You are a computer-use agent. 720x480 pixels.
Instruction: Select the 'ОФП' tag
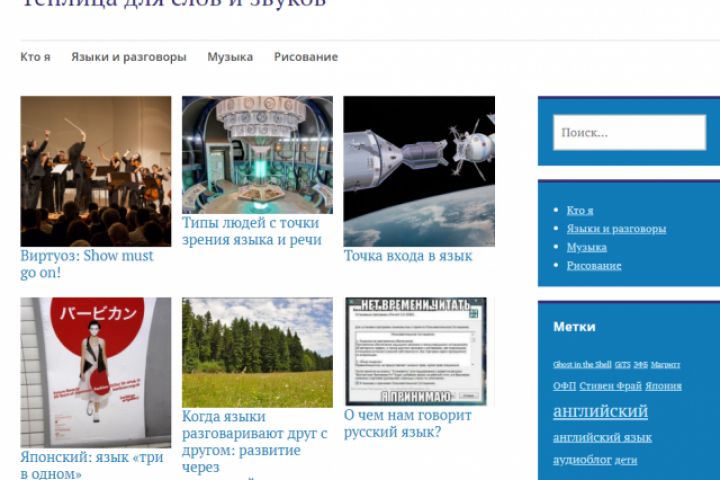tap(564, 386)
